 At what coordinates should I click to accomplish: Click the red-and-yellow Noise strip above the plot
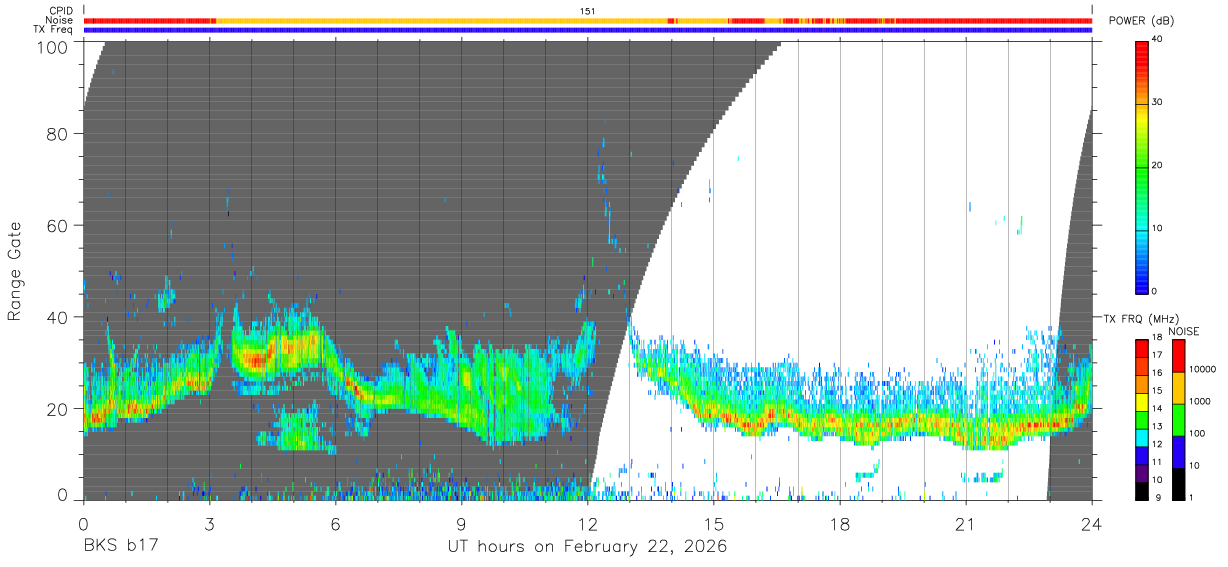click(x=588, y=20)
